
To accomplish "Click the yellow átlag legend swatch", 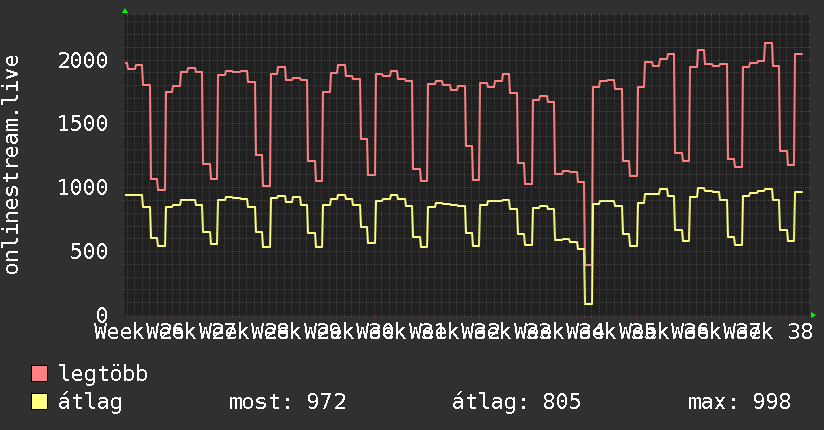I will point(39,401).
